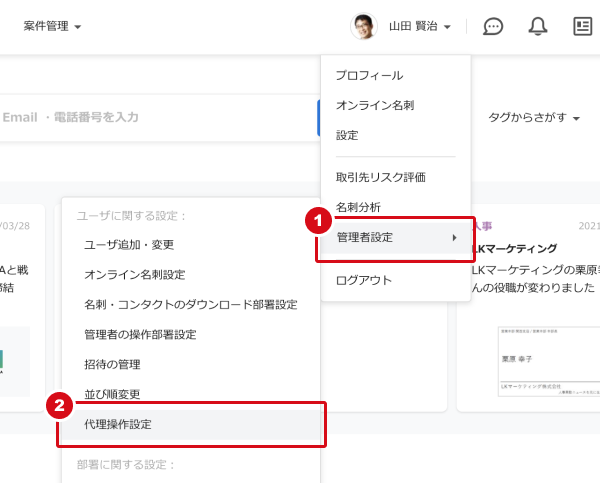
Task: Select プロフィール from user menu
Action: (369, 75)
